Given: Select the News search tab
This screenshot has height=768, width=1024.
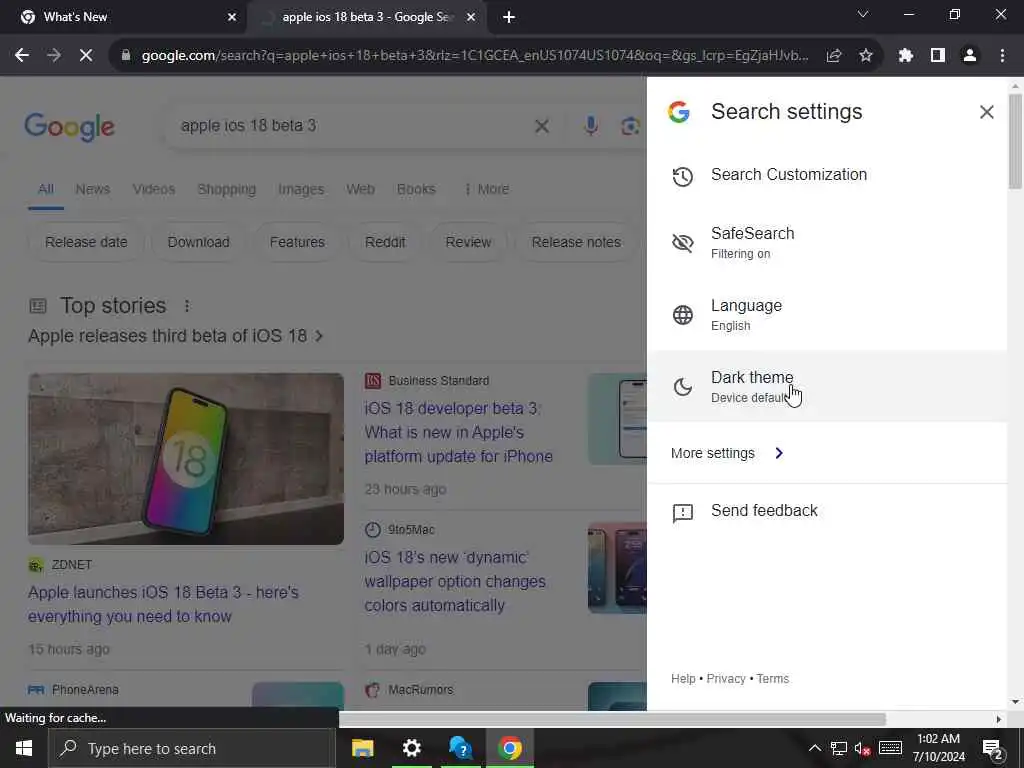Looking at the screenshot, I should tap(93, 189).
